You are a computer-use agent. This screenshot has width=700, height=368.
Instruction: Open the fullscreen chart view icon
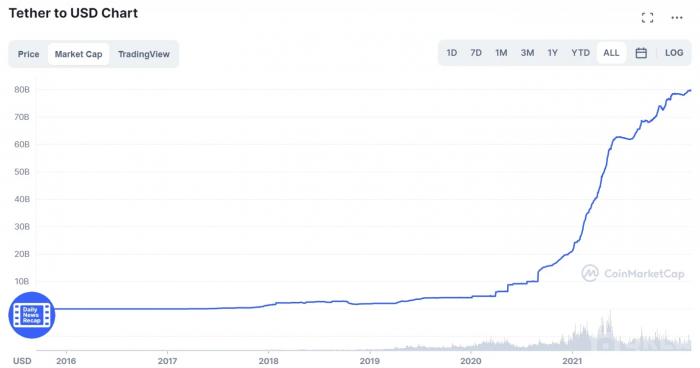647,18
